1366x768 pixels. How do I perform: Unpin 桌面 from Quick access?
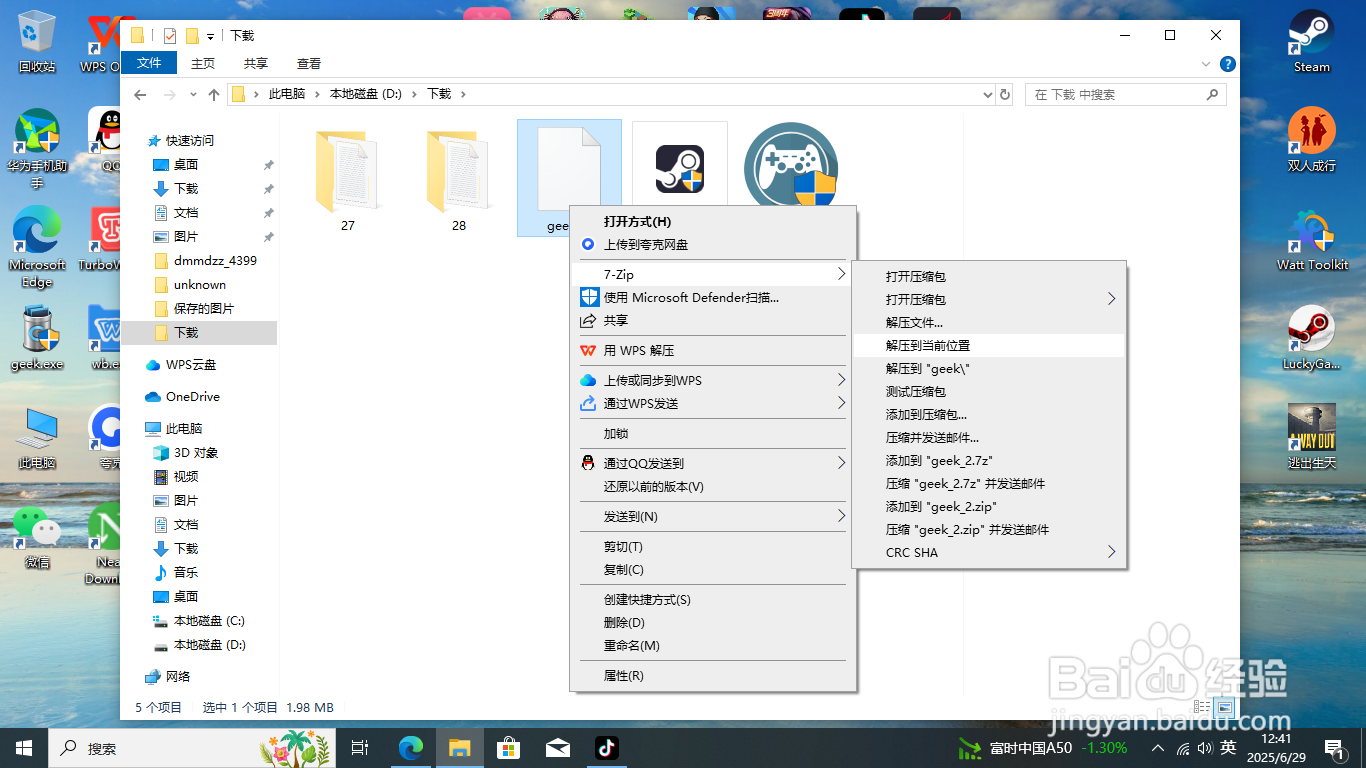click(x=269, y=164)
